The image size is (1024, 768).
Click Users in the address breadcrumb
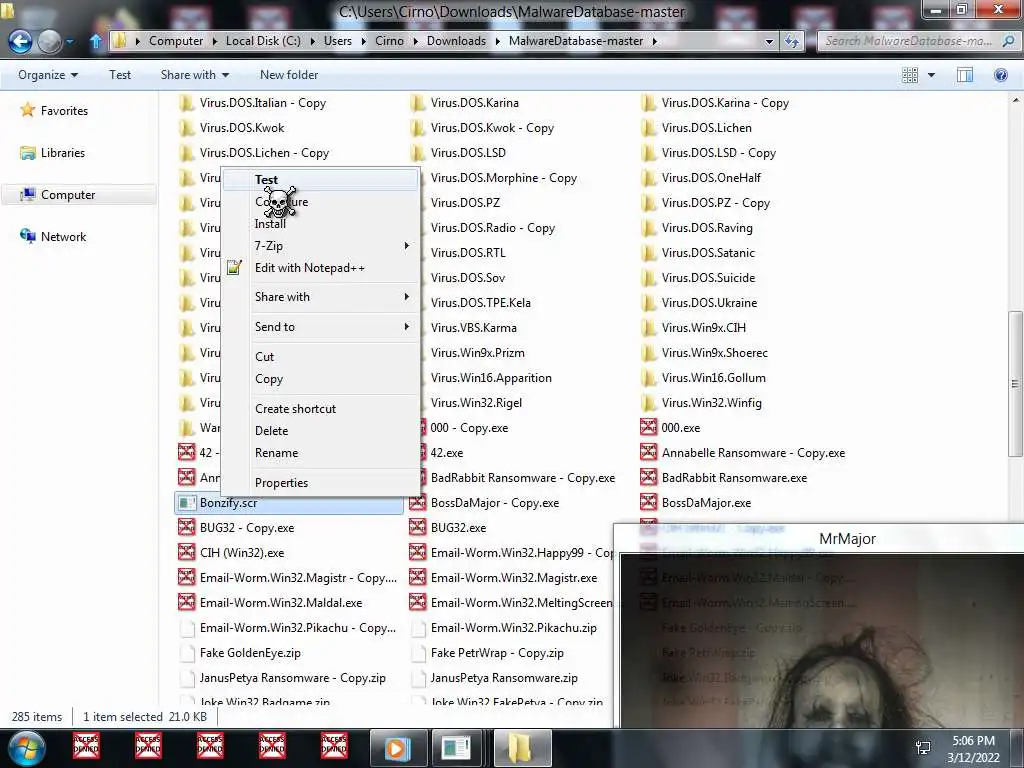pyautogui.click(x=338, y=41)
